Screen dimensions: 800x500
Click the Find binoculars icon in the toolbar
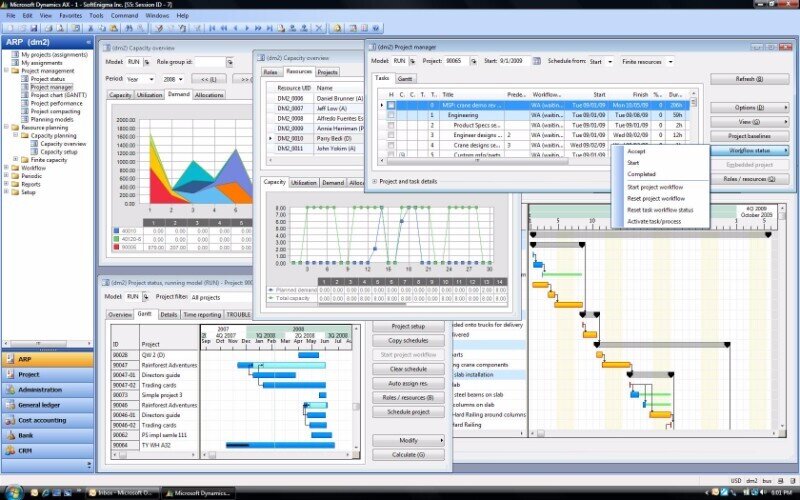pyautogui.click(x=129, y=28)
